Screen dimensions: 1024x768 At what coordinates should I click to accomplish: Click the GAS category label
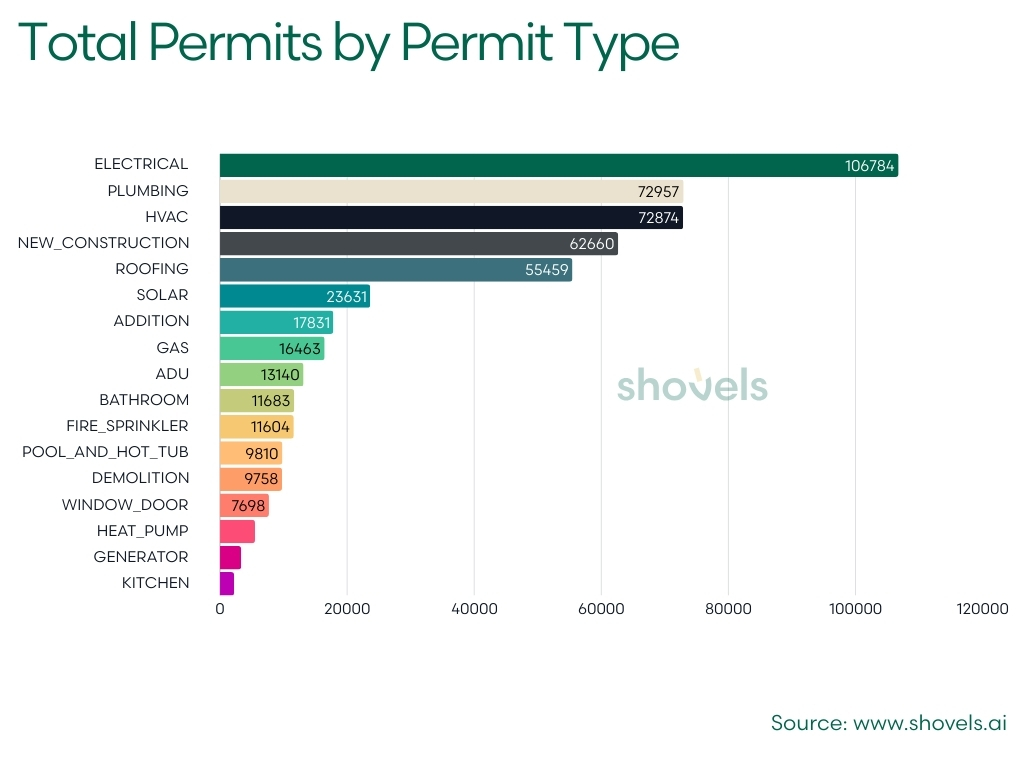pyautogui.click(x=172, y=348)
